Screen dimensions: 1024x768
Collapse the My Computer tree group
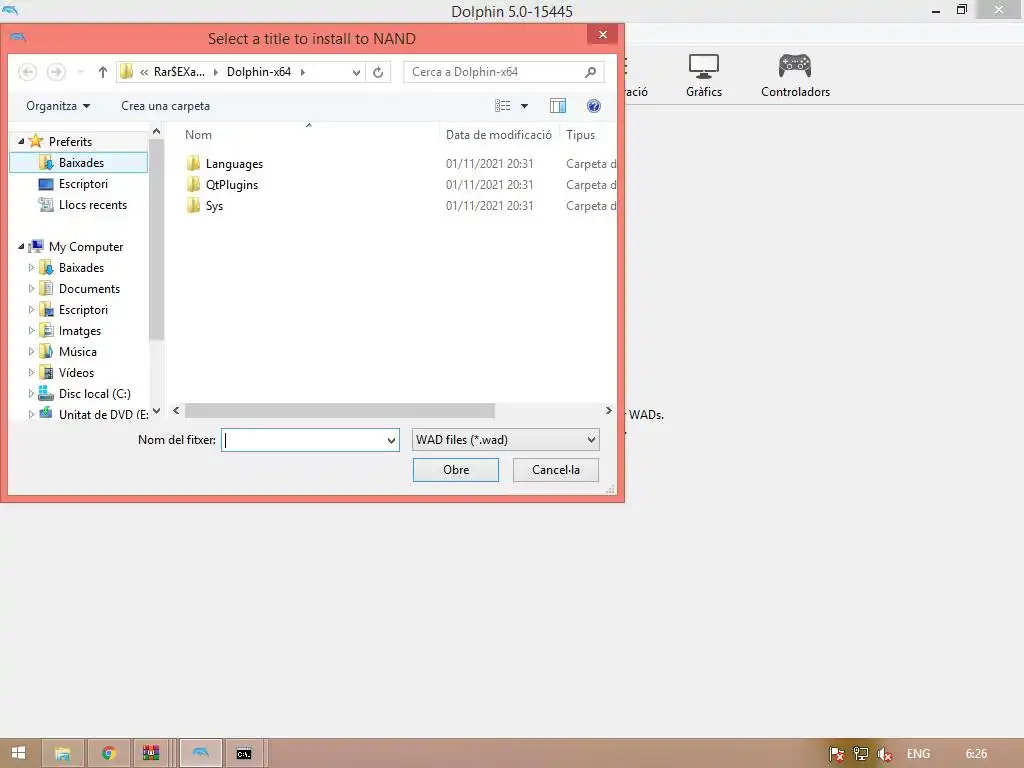click(21, 246)
